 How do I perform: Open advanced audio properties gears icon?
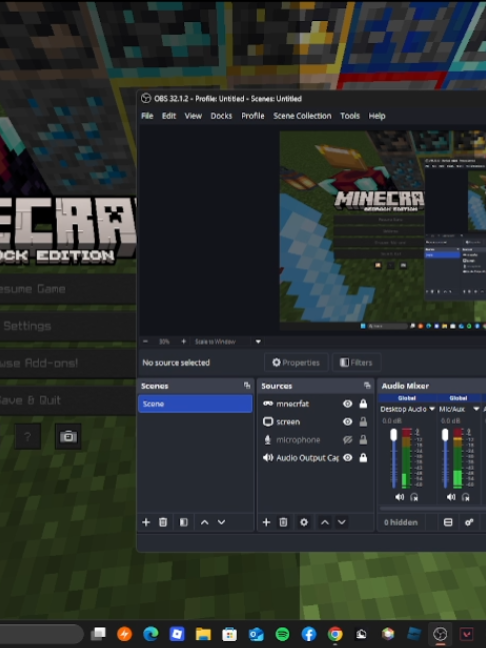[469, 522]
